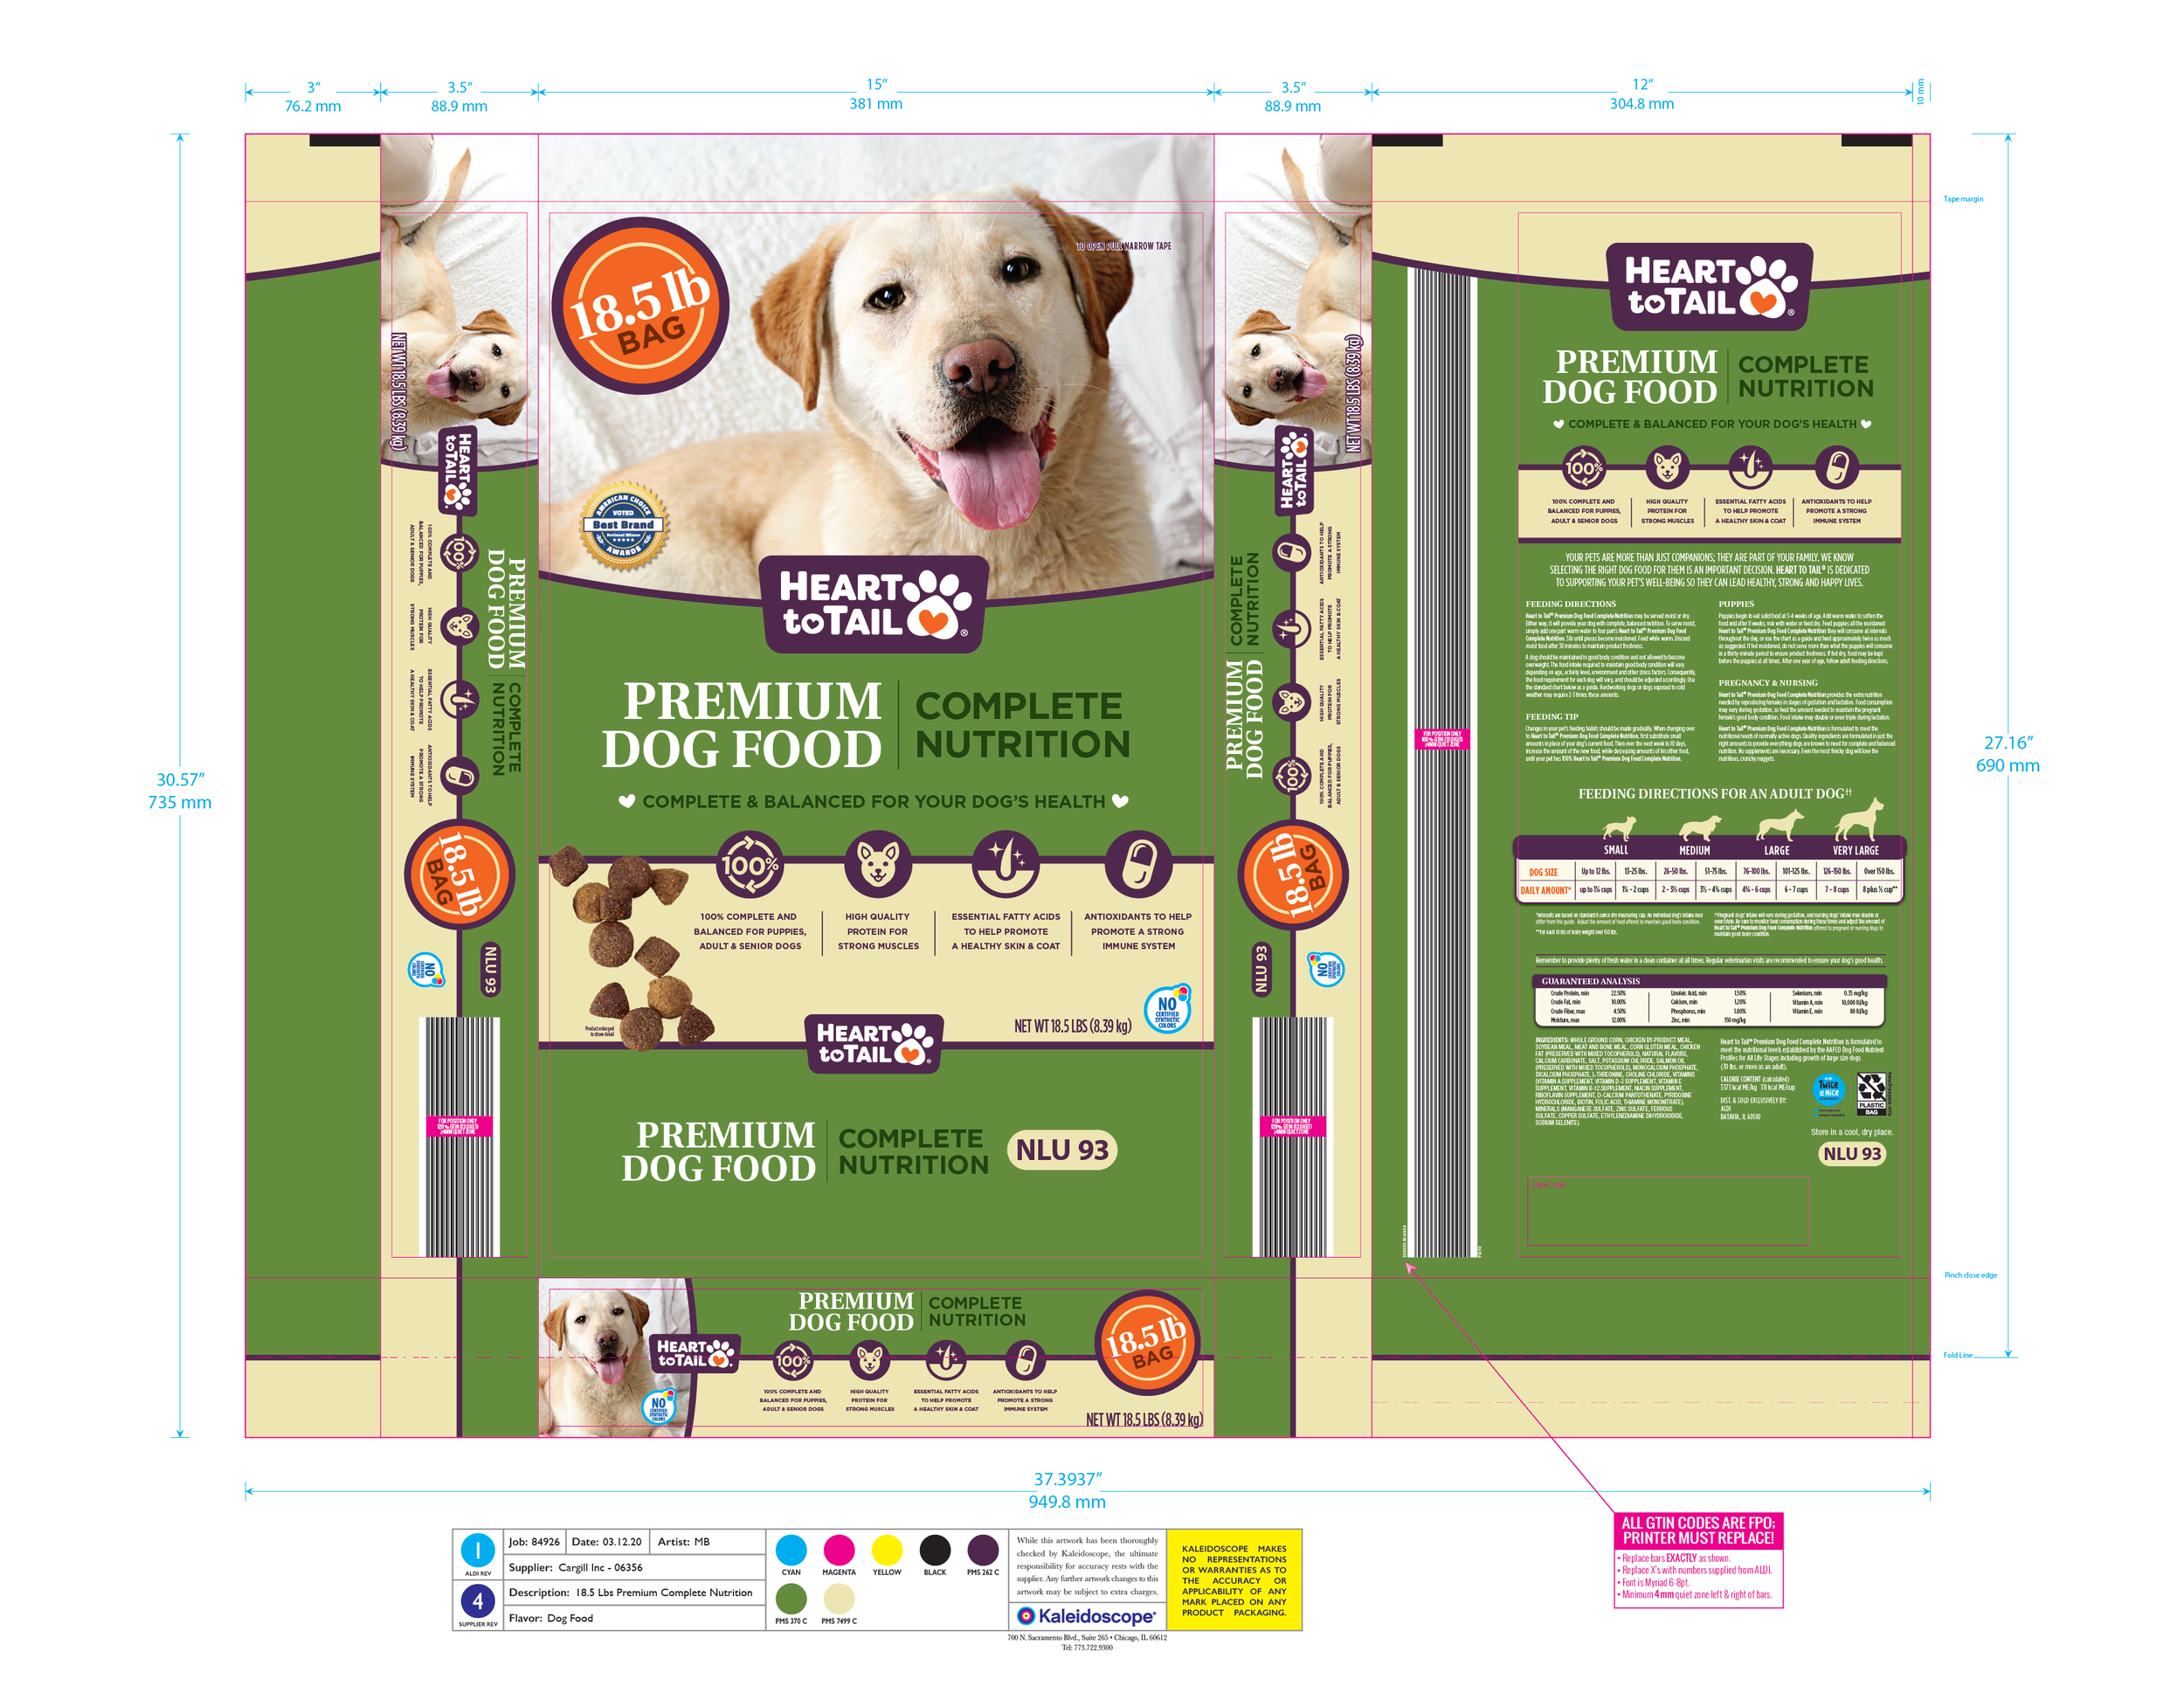This screenshot has height=1700, width=2184.
Task: Click the 100% icon on the bottom panel
Action: coord(793,1361)
